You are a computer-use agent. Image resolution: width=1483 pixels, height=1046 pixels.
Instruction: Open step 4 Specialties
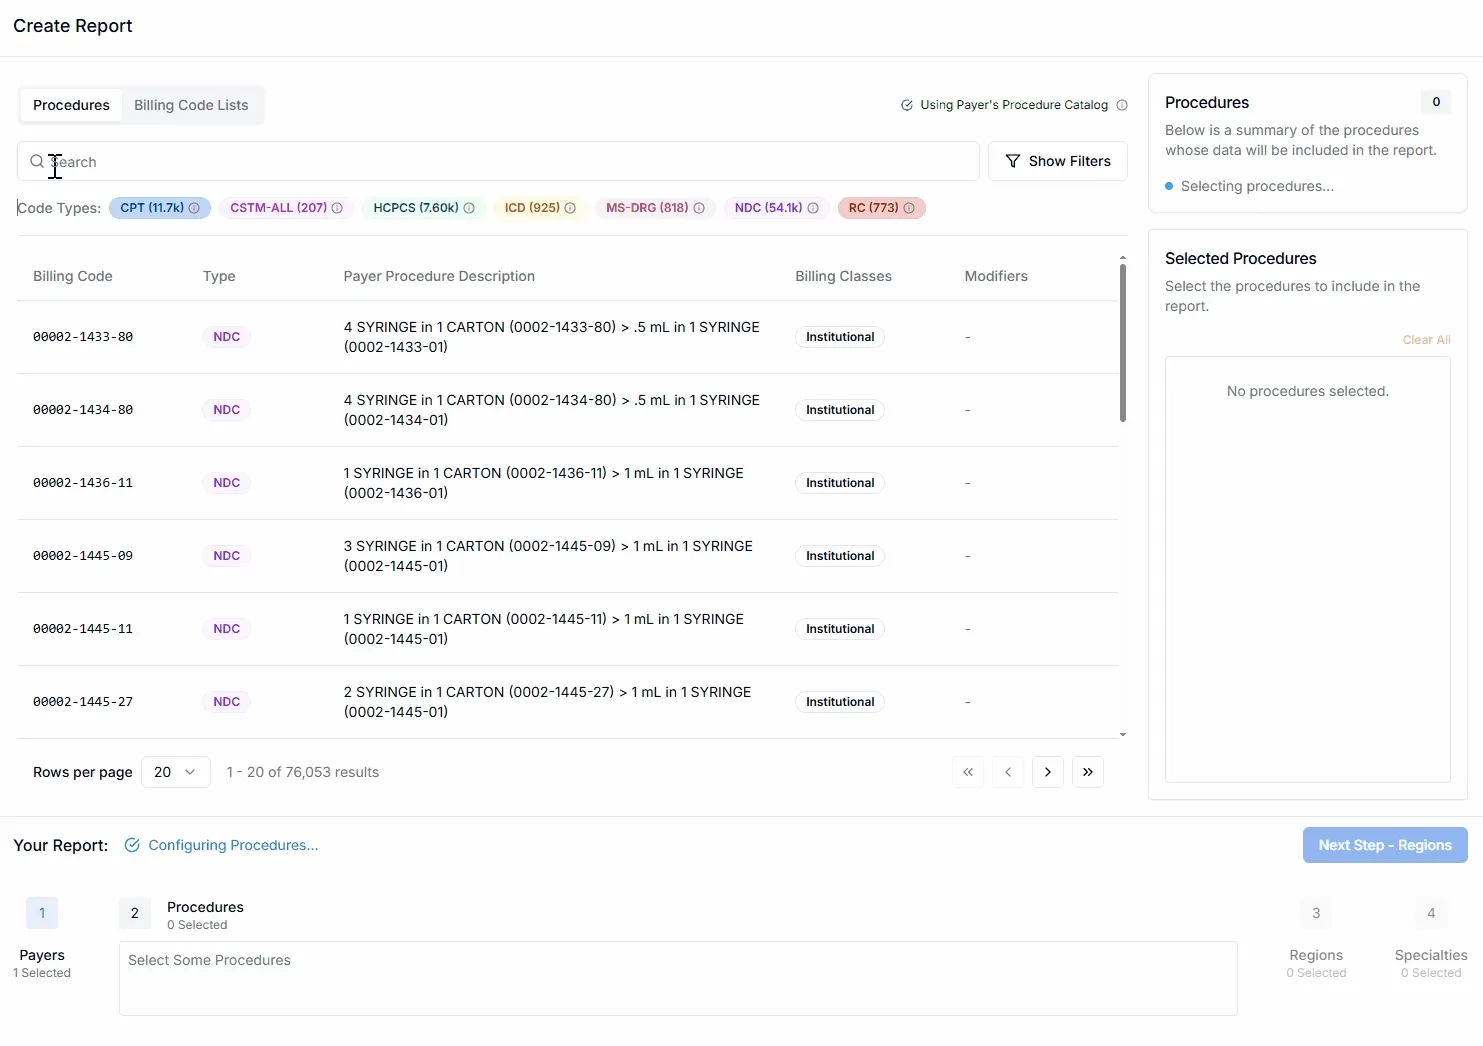1431,913
